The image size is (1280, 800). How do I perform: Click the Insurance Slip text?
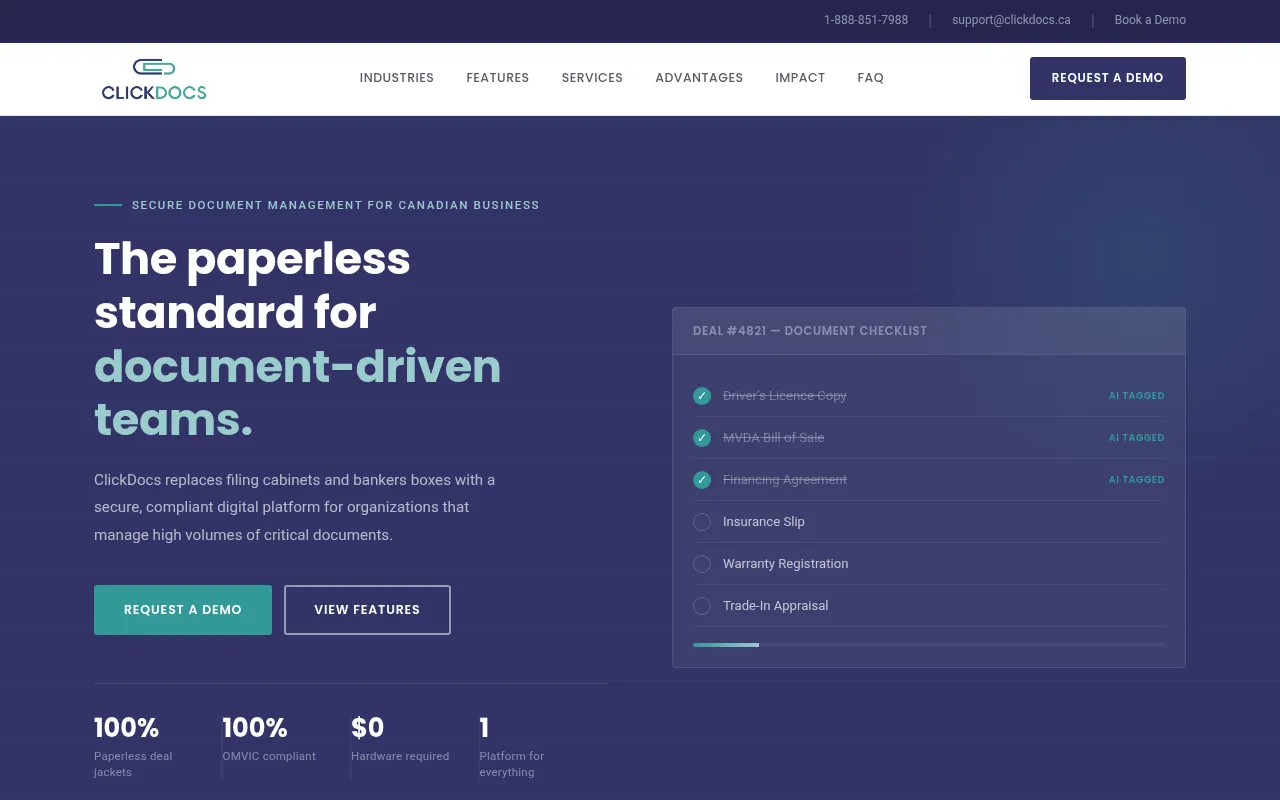(764, 522)
